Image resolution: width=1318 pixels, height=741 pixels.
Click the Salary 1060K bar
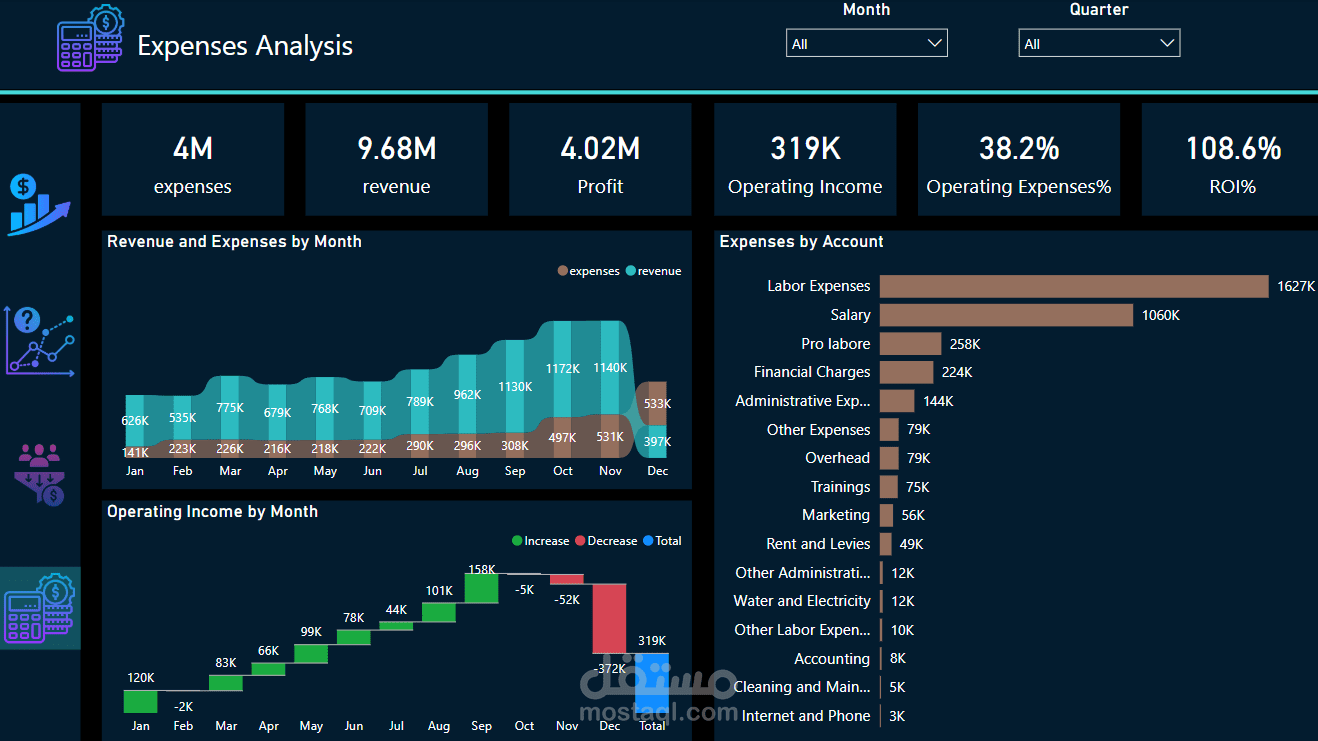[1005, 315]
